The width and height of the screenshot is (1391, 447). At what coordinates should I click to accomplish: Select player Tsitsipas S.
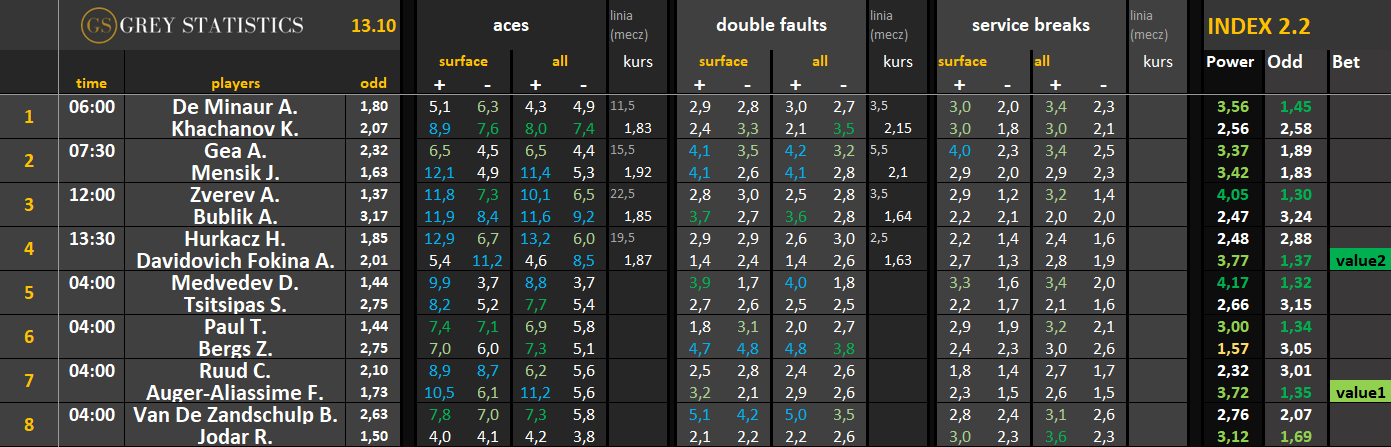click(235, 304)
